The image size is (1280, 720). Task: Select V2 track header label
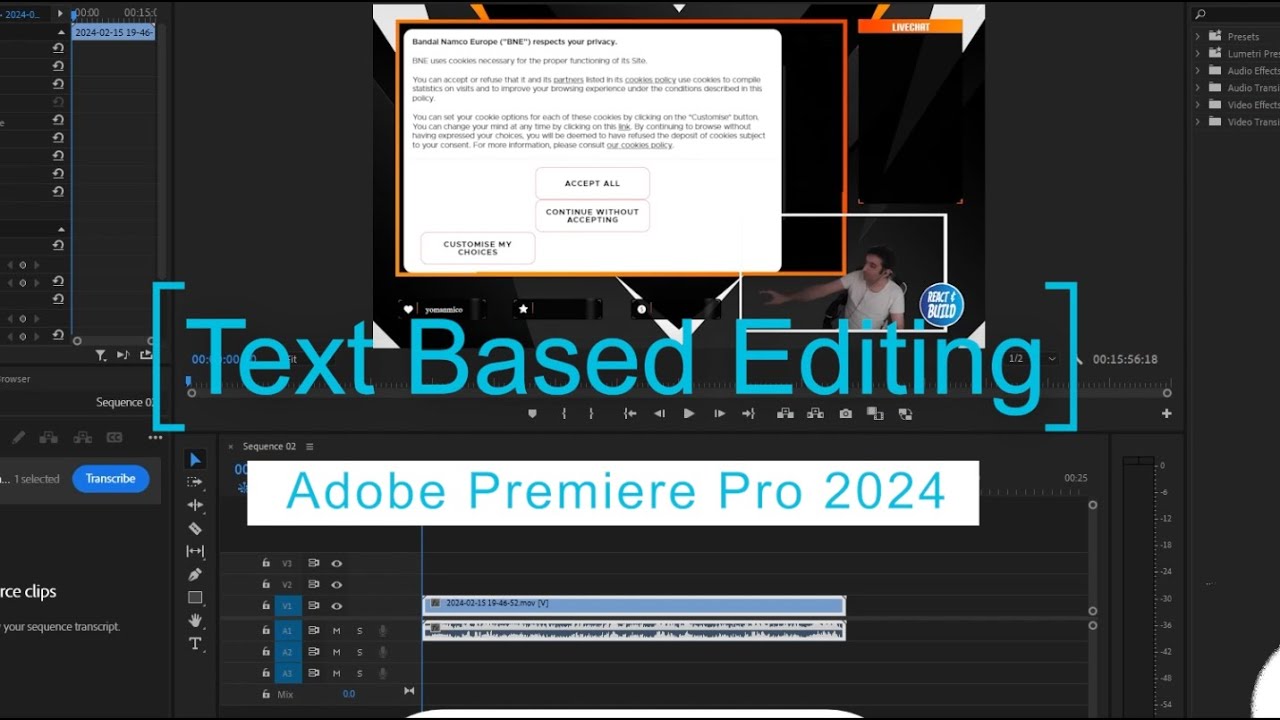coord(287,584)
